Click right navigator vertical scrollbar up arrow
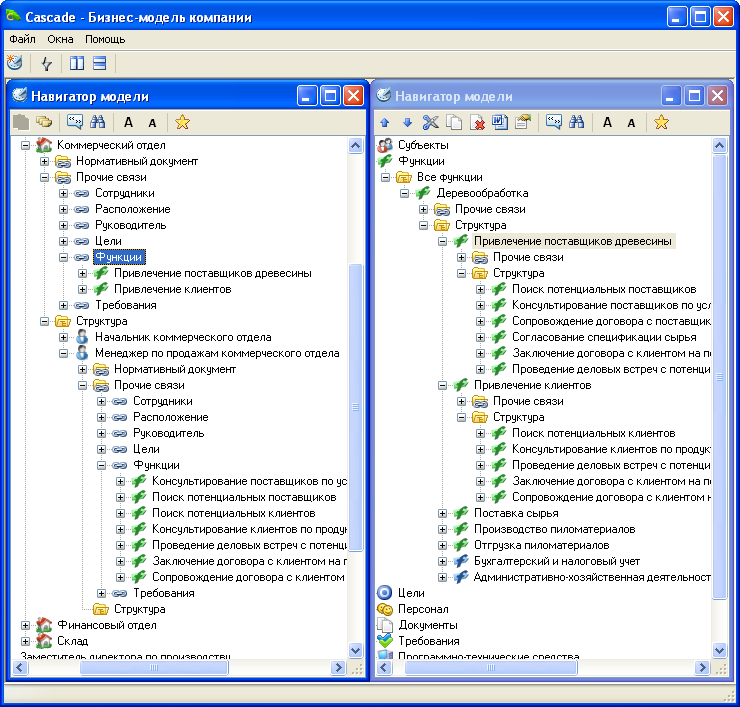Viewport: 740px width, 707px height. [x=719, y=145]
